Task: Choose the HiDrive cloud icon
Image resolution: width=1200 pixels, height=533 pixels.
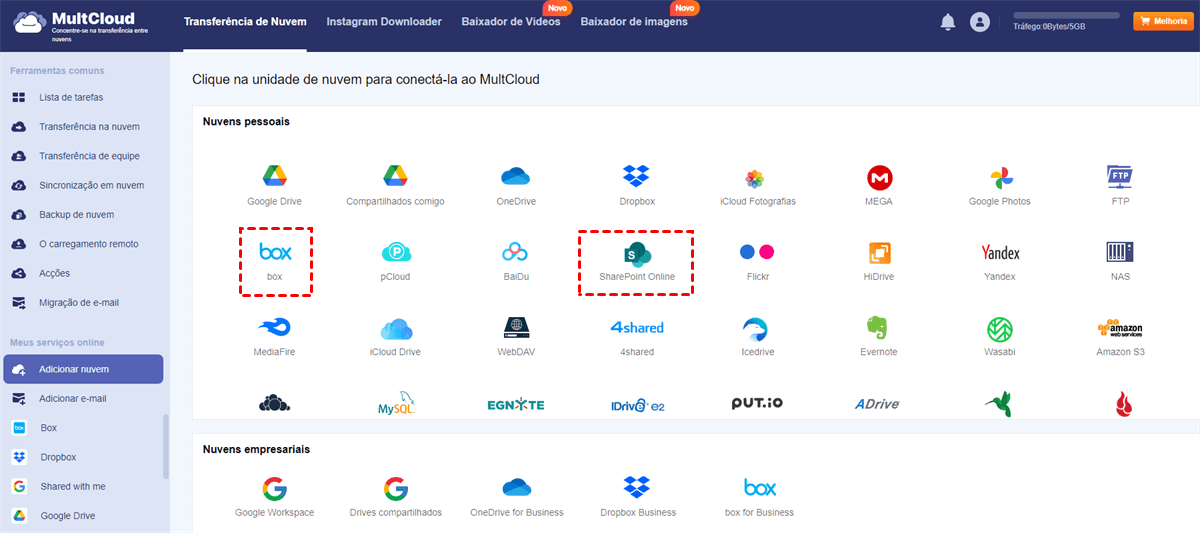Action: pyautogui.click(x=879, y=252)
